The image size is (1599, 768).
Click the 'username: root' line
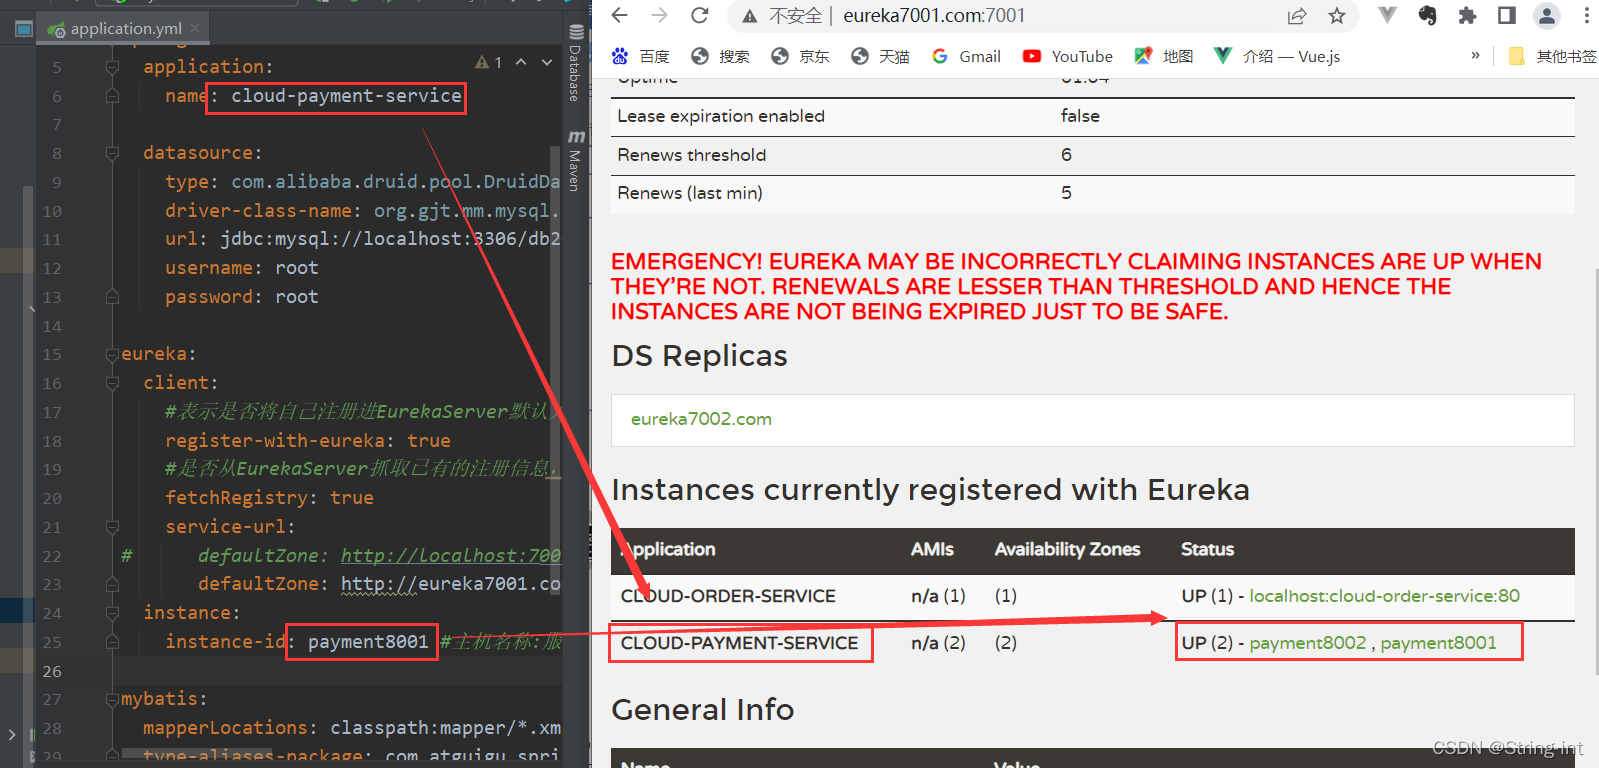click(x=242, y=268)
